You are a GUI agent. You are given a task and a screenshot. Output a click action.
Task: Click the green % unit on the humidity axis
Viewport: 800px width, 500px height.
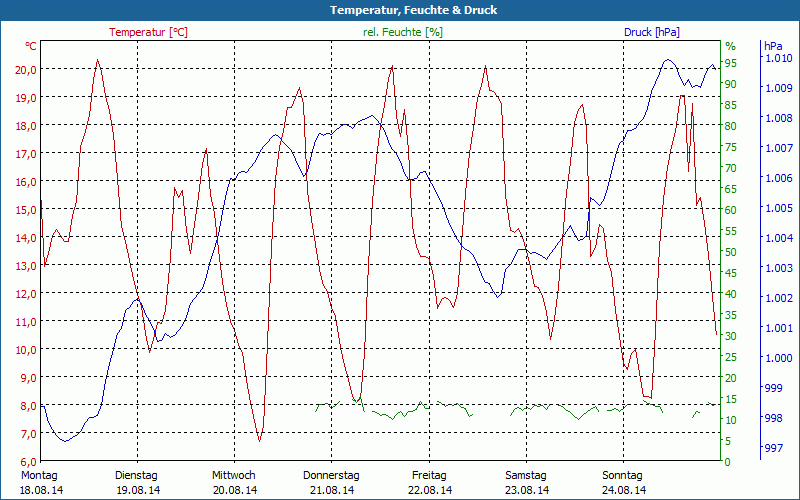(730, 46)
